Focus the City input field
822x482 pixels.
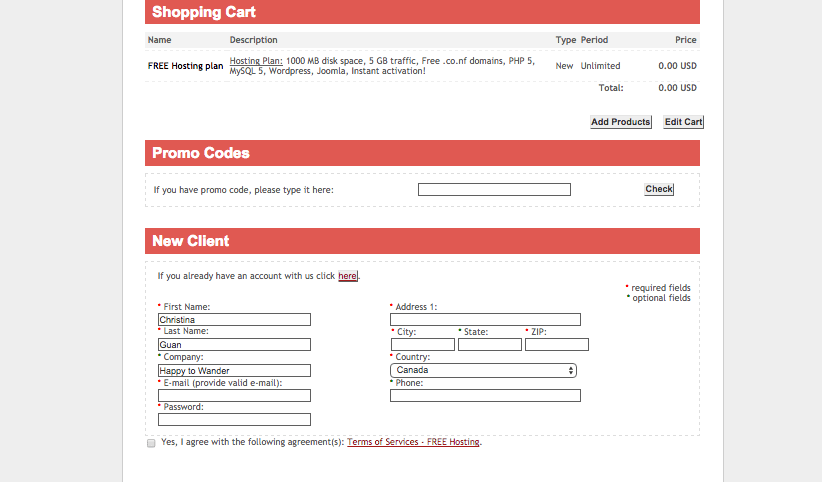click(423, 345)
